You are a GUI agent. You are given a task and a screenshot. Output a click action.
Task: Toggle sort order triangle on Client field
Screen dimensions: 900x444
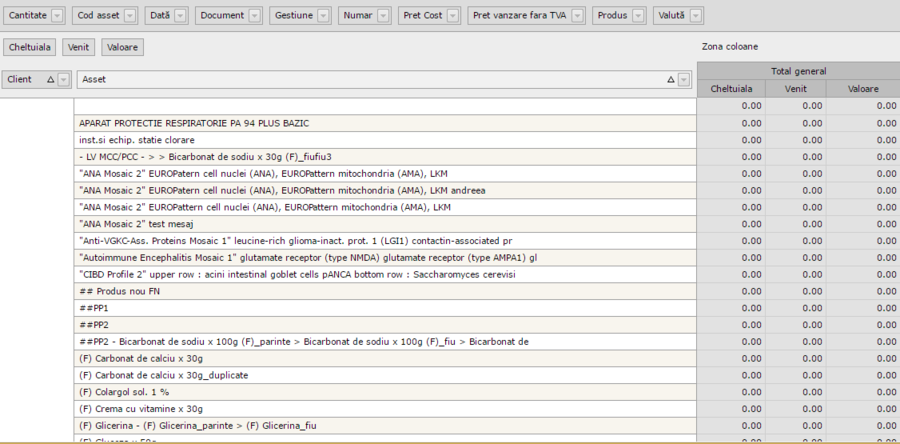pyautogui.click(x=50, y=79)
